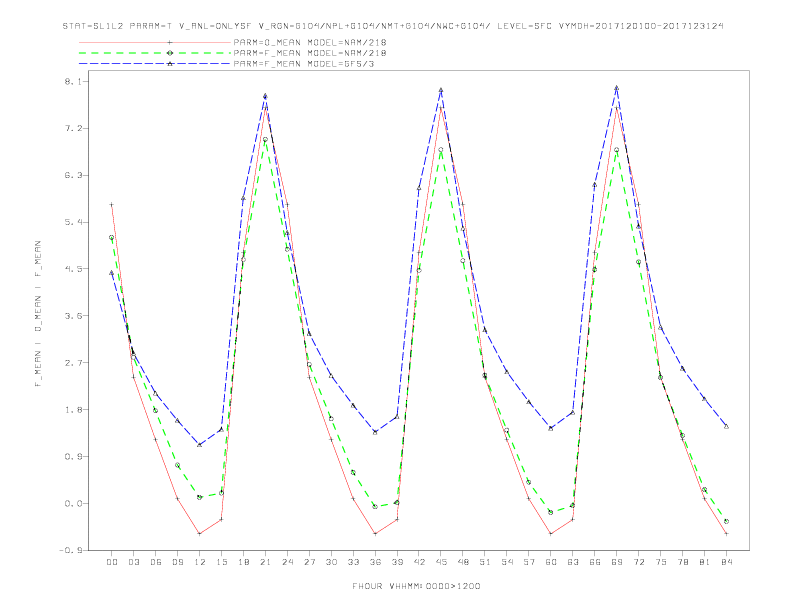Click x-axis tick label 48

point(463,562)
